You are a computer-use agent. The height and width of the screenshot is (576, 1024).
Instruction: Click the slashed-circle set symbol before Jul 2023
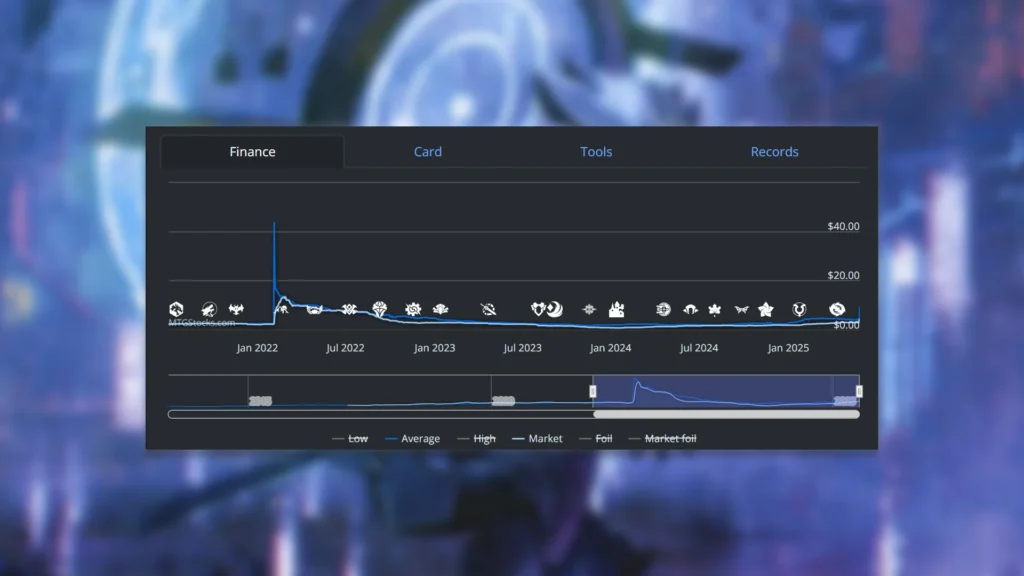pos(488,309)
